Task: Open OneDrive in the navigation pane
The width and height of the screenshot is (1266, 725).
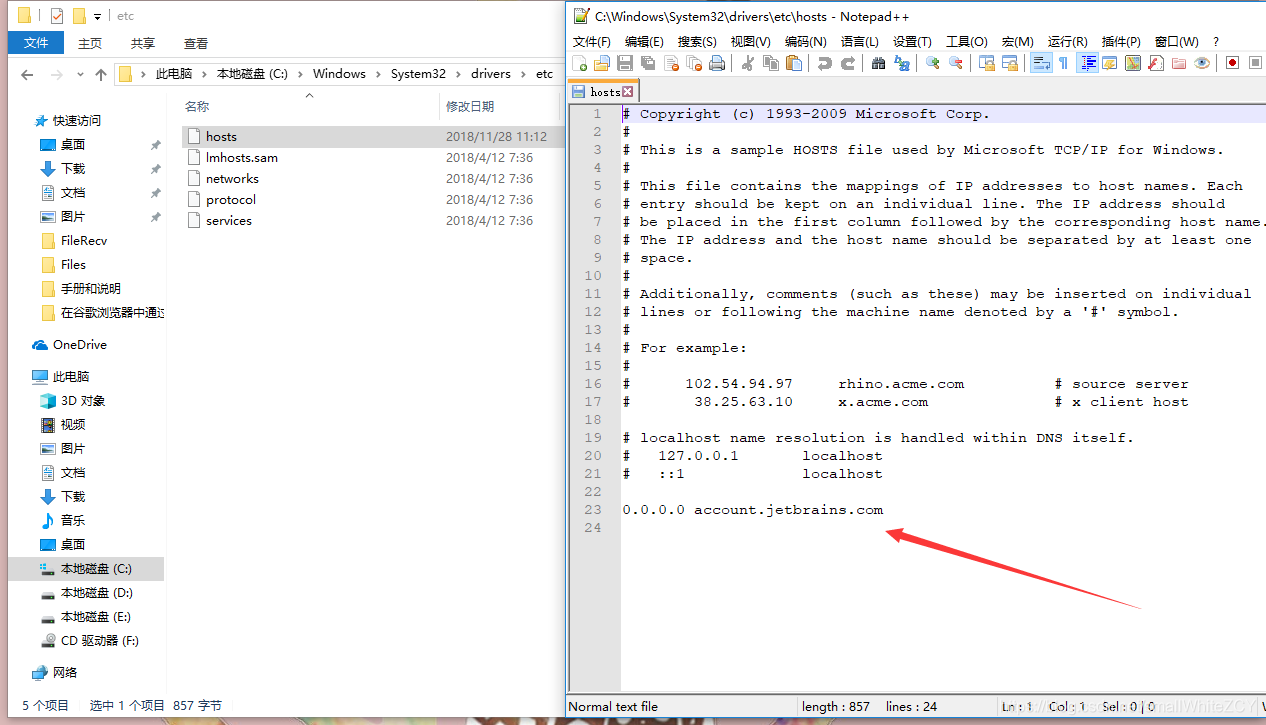Action: 80,345
